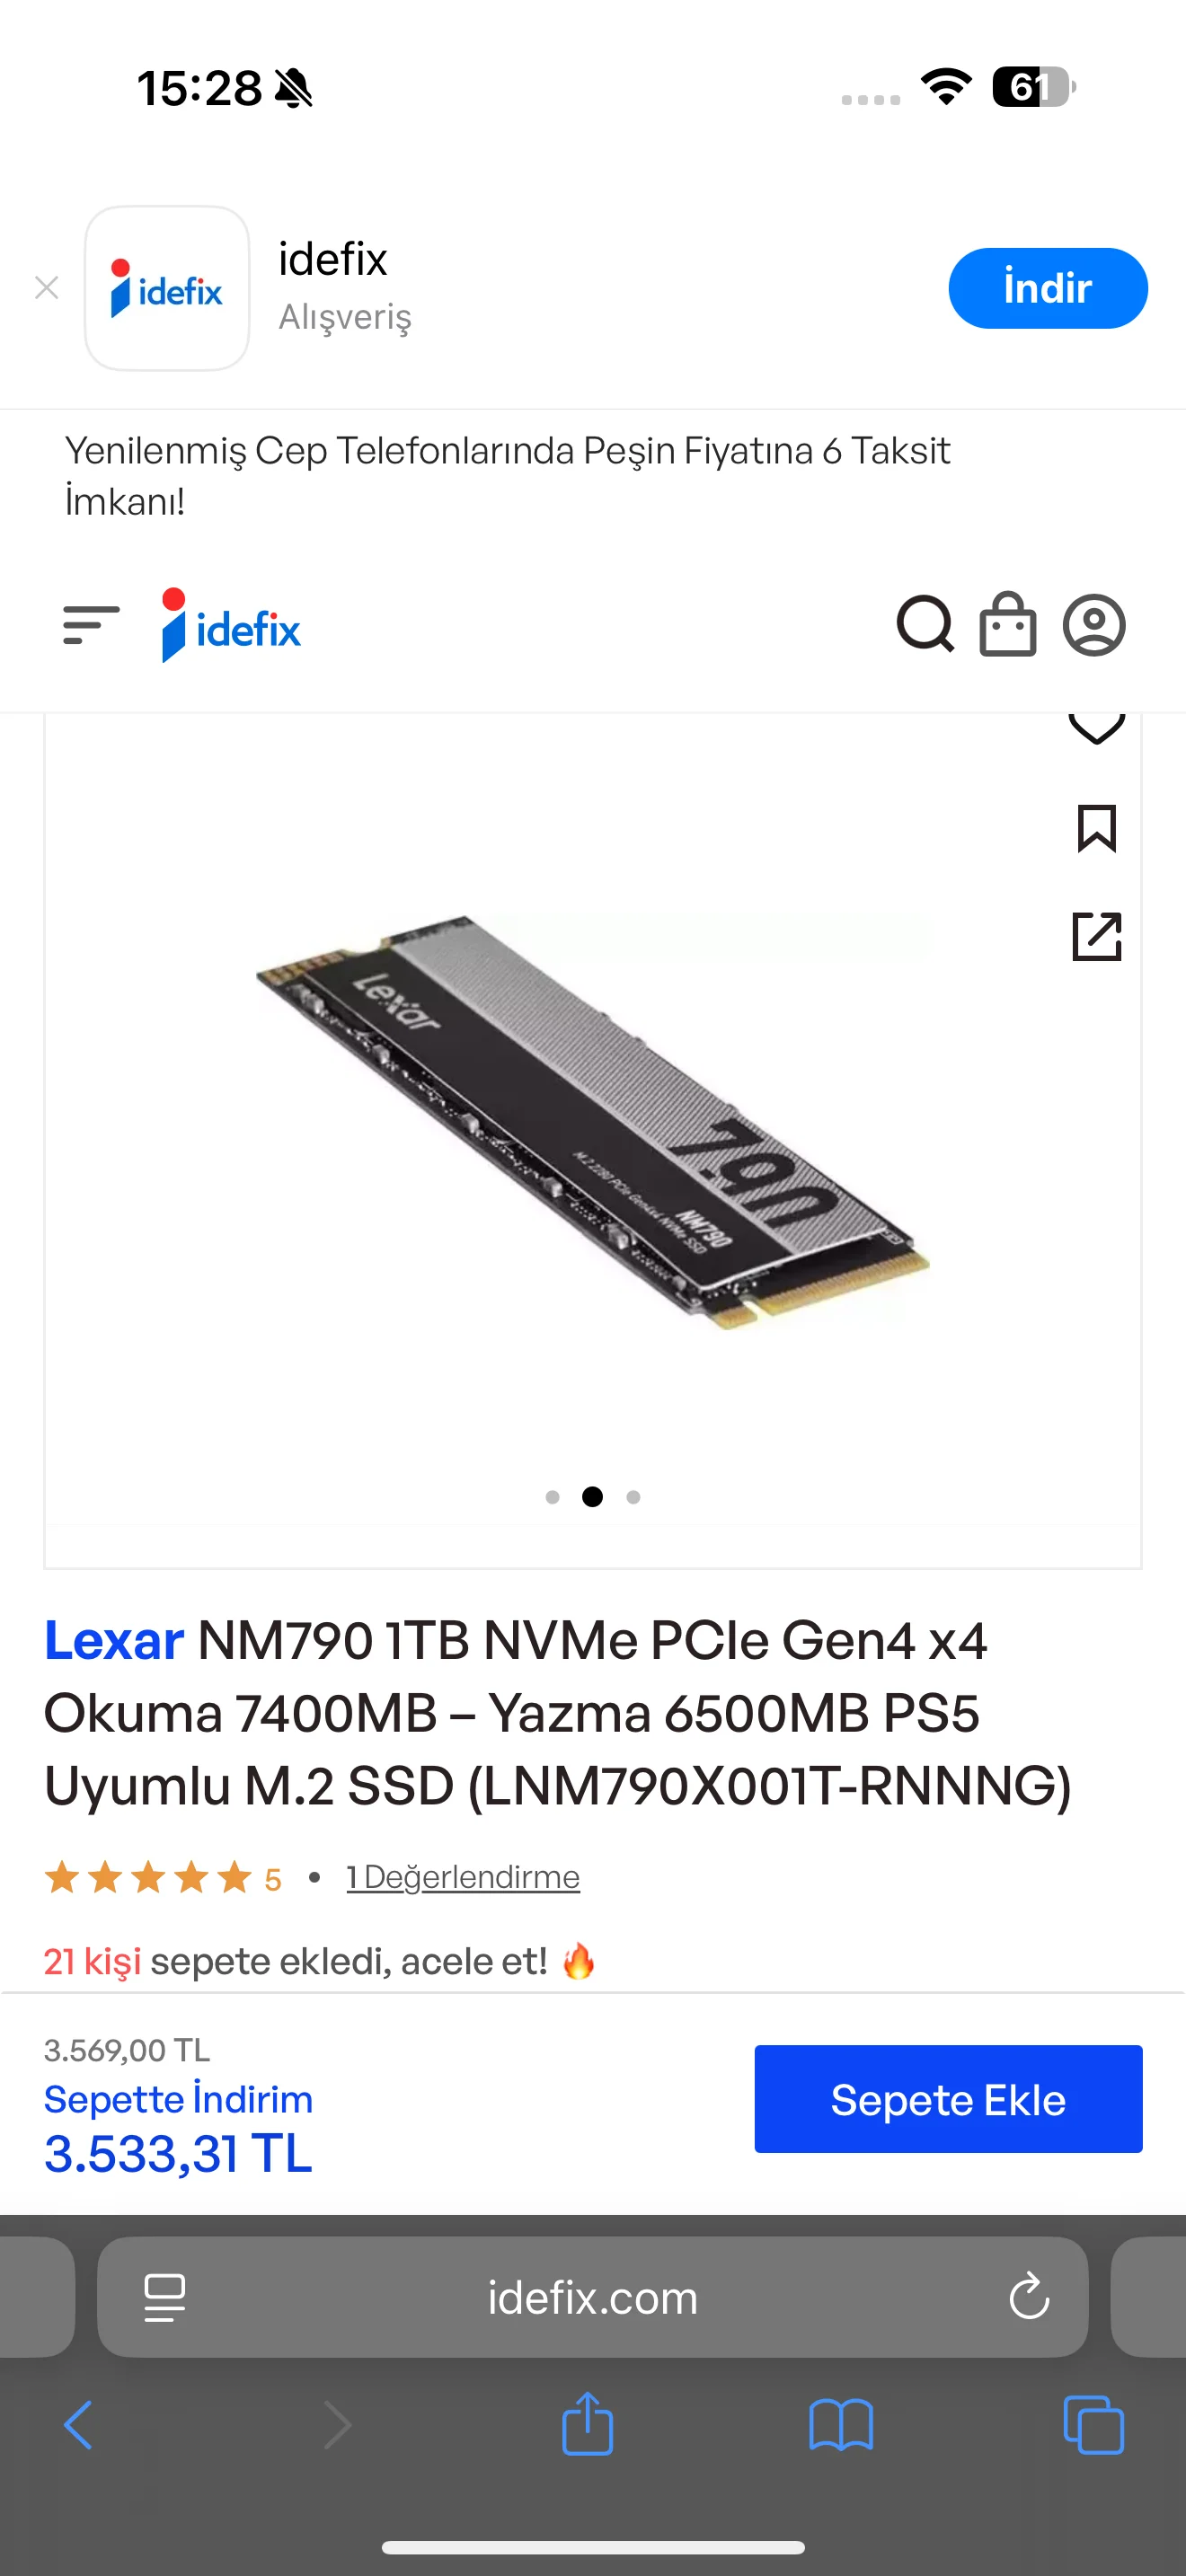Tap the Lexar NM790 SSD product image
Viewport: 1186px width, 2576px height.
(x=592, y=1120)
